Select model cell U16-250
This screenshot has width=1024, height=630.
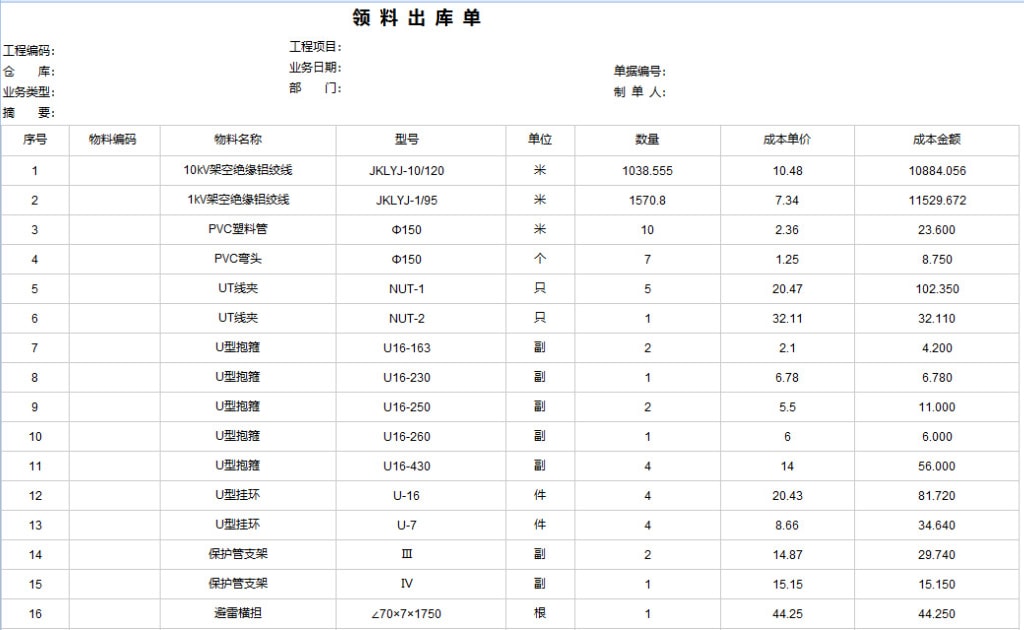tap(421, 407)
